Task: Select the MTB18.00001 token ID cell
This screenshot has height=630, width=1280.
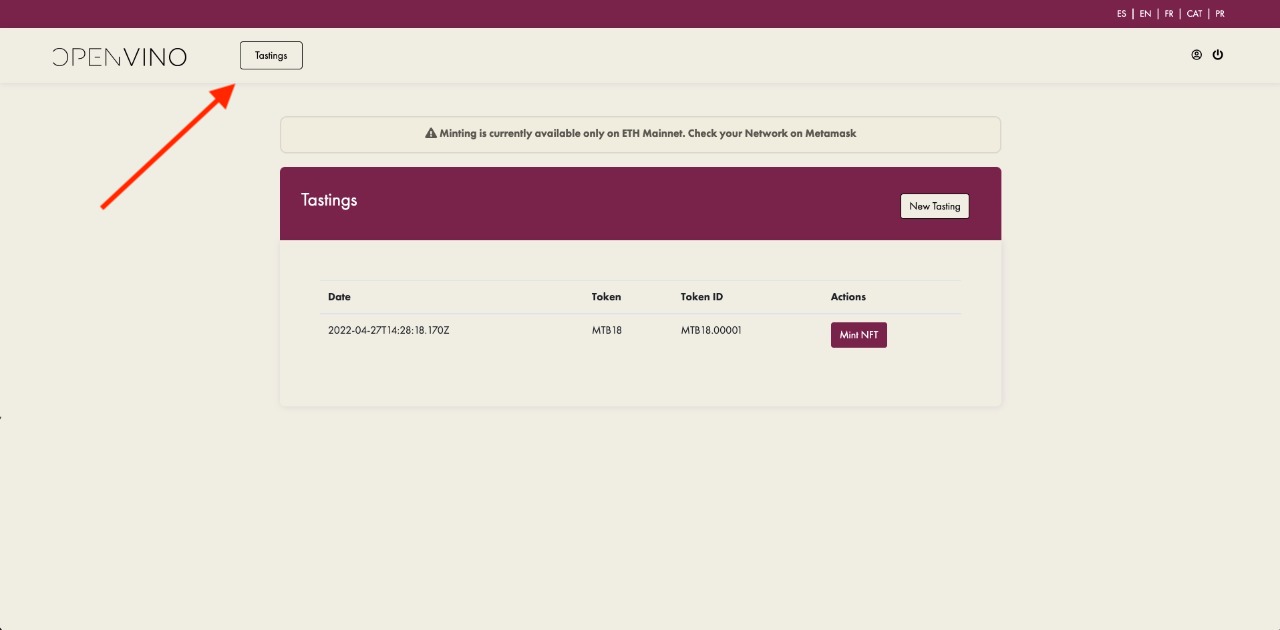Action: click(711, 330)
